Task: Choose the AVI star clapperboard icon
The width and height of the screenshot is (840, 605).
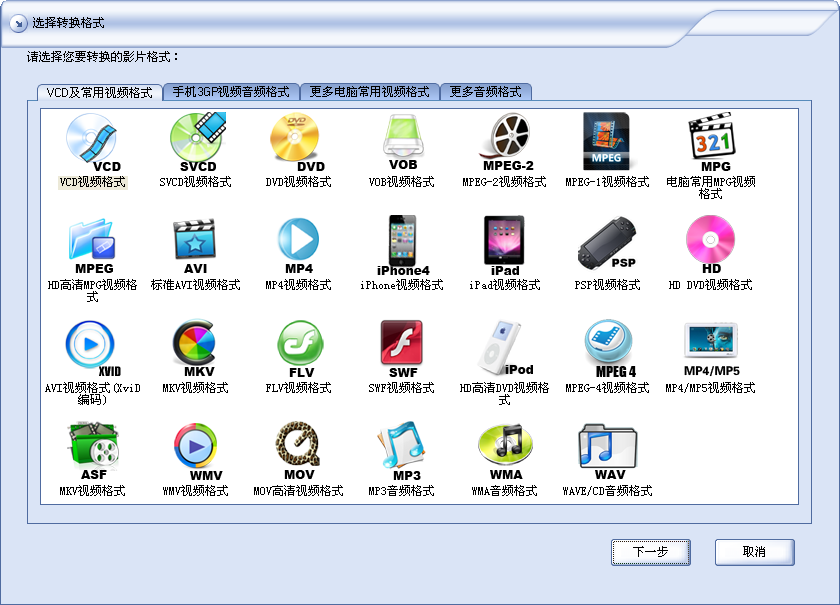Action: click(195, 246)
